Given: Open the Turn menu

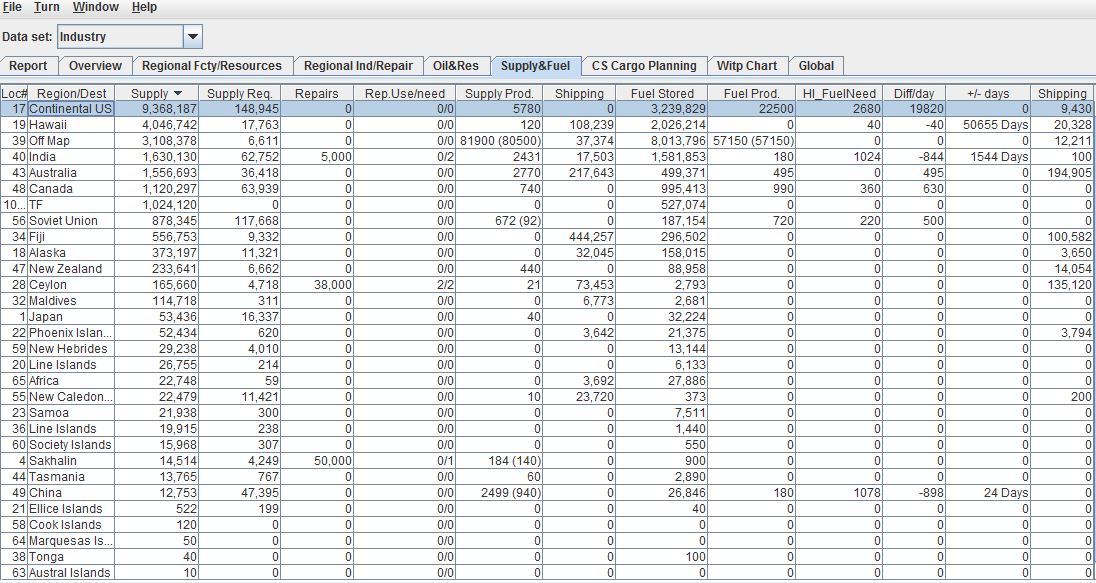Looking at the screenshot, I should (47, 7).
